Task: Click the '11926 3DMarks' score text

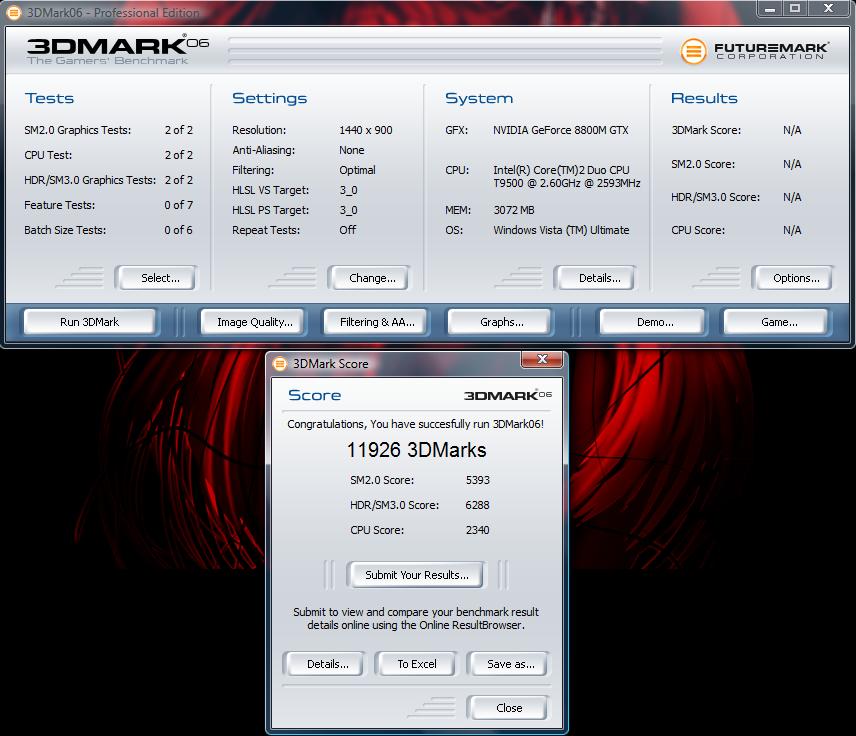Action: (416, 450)
